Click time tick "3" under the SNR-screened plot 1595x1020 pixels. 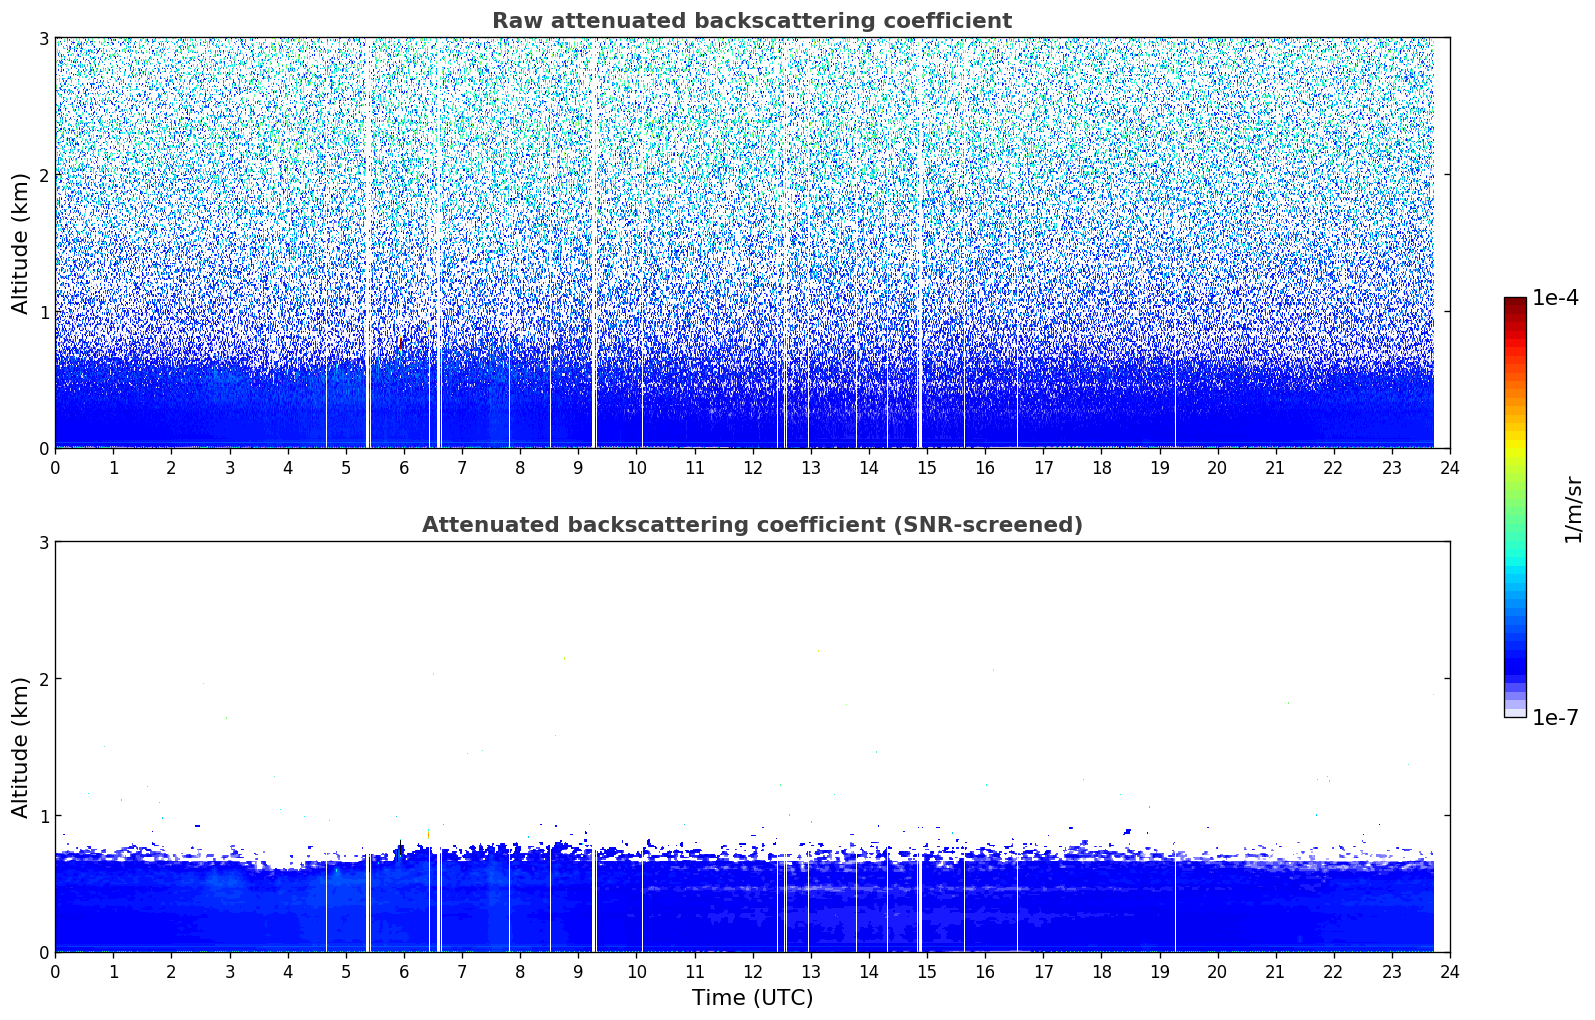pos(229,971)
